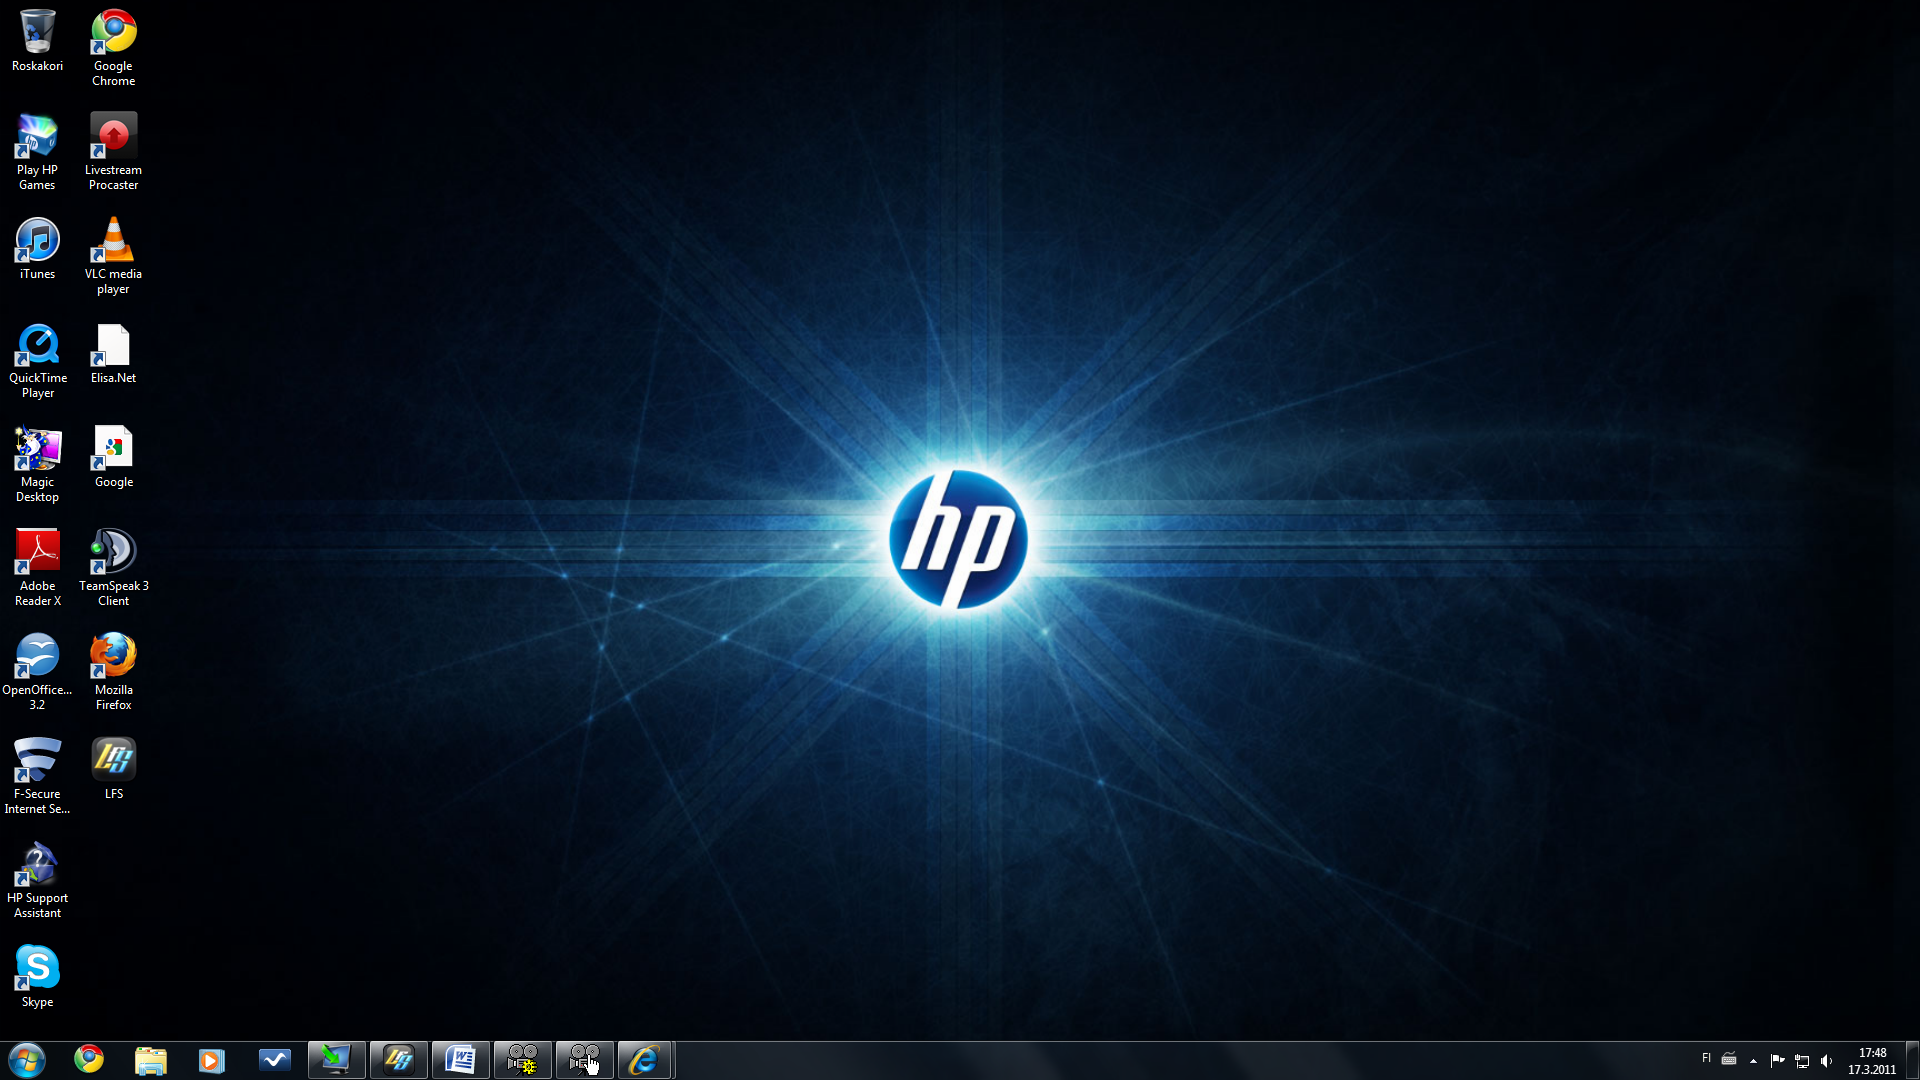The image size is (1920, 1080).
Task: Switch to Internet Explorer in taskbar
Action: point(645,1060)
